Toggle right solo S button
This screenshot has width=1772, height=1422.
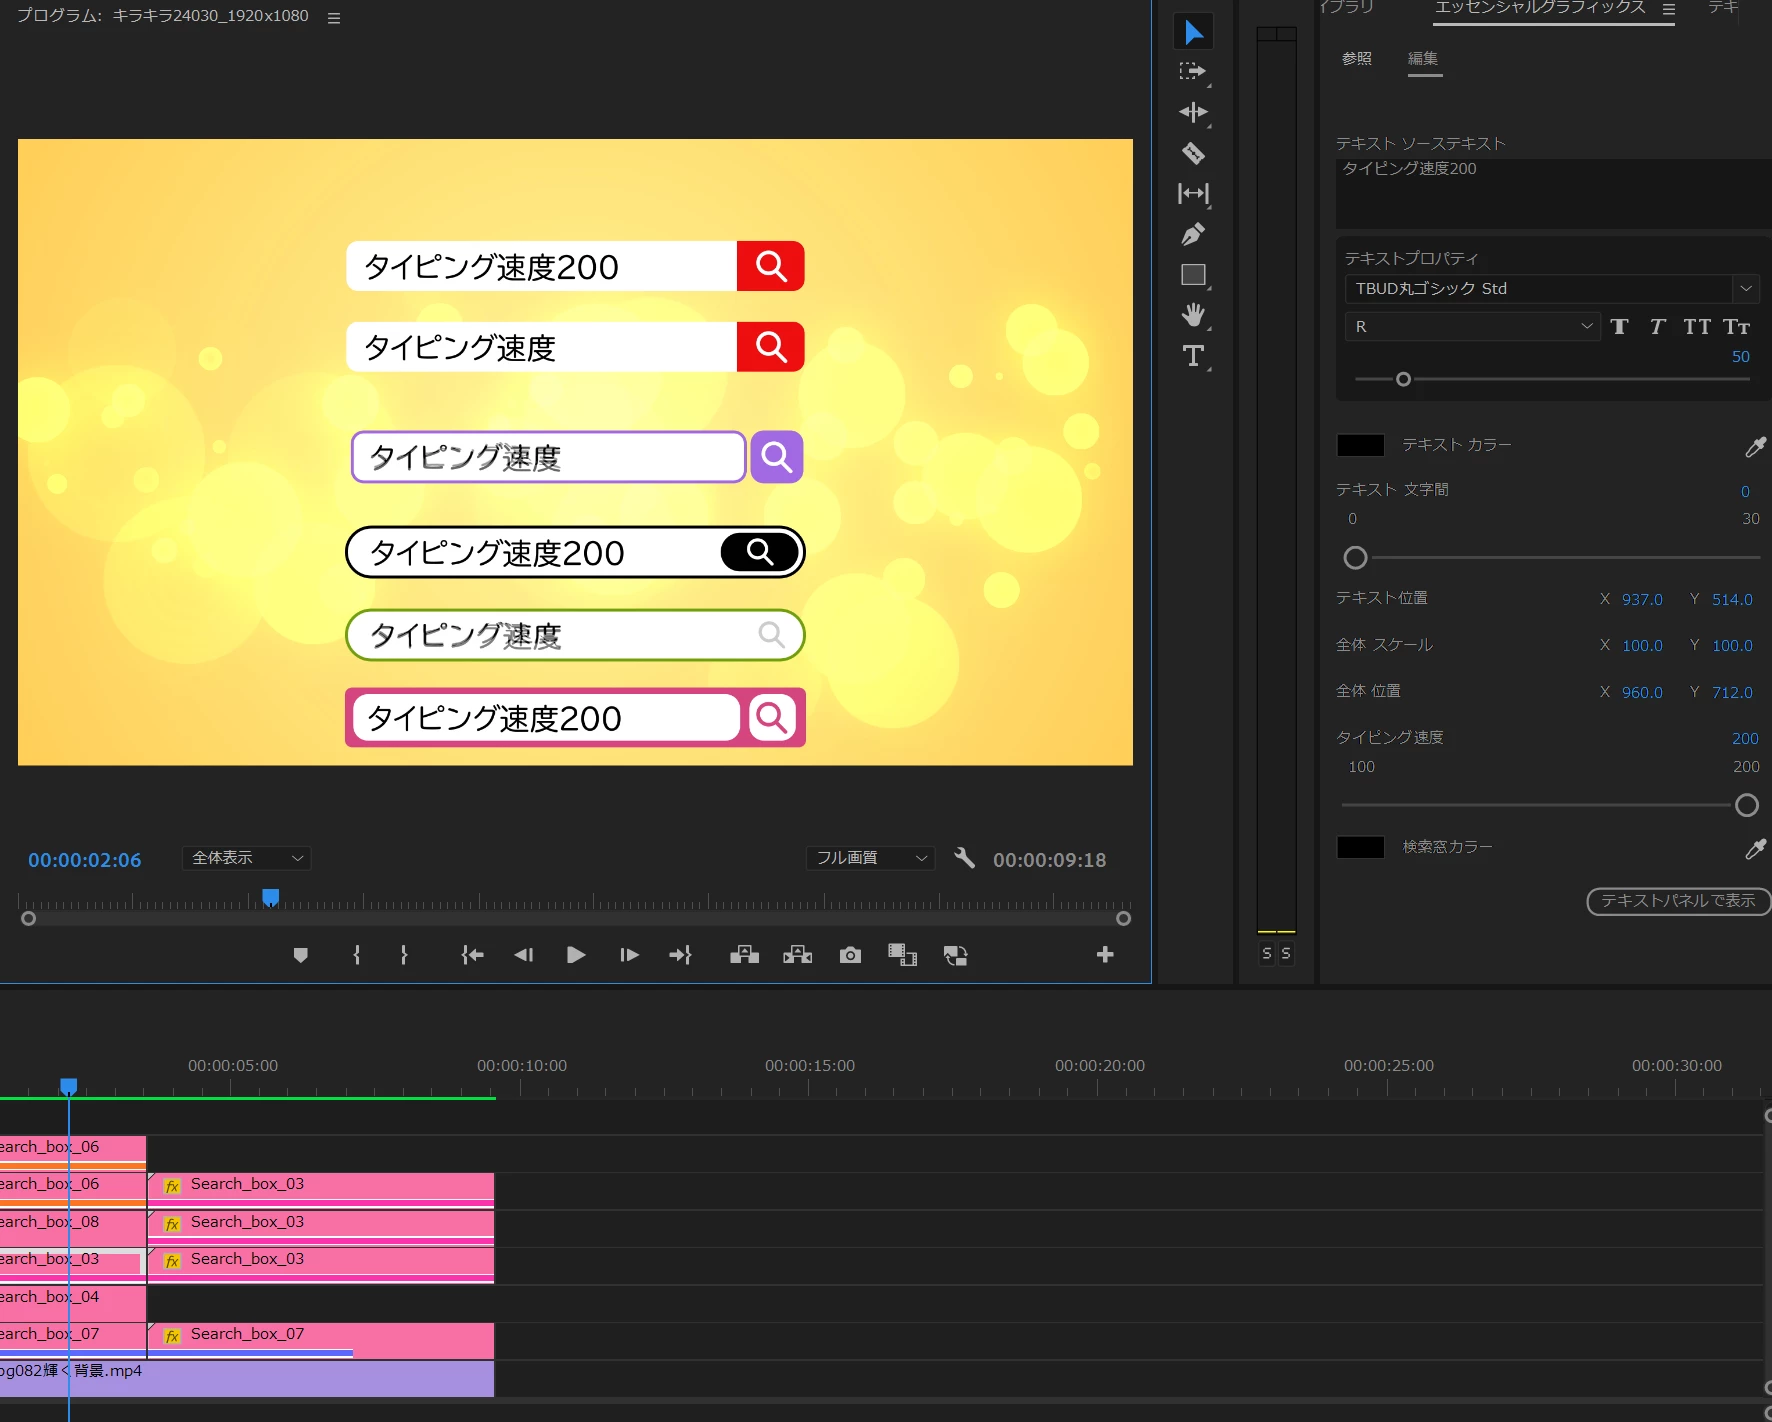tap(1286, 953)
